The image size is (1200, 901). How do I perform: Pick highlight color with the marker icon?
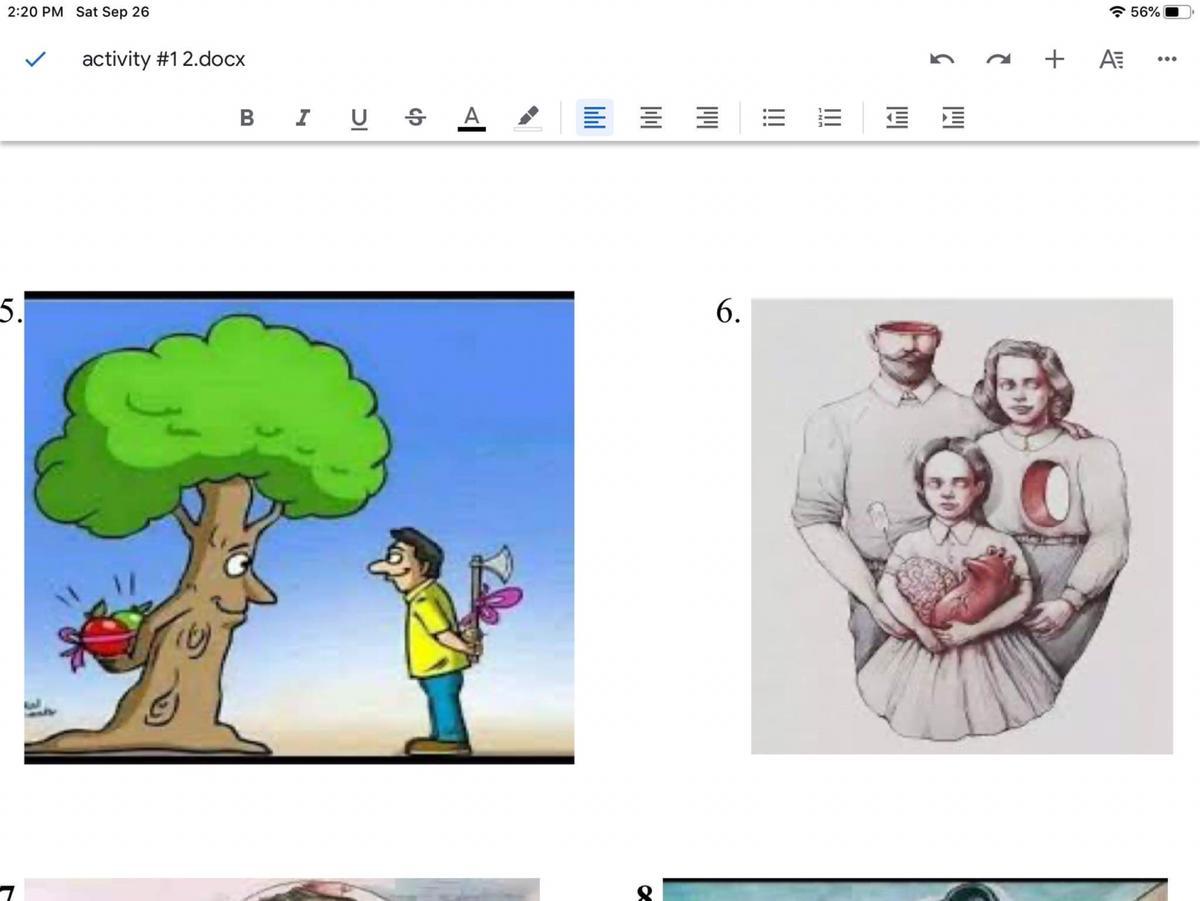pyautogui.click(x=528, y=118)
